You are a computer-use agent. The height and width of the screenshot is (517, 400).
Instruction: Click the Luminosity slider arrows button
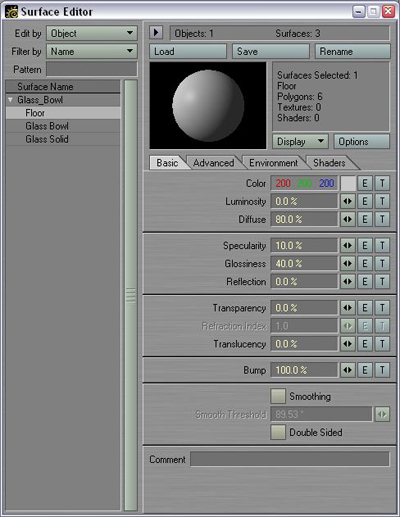point(347,201)
